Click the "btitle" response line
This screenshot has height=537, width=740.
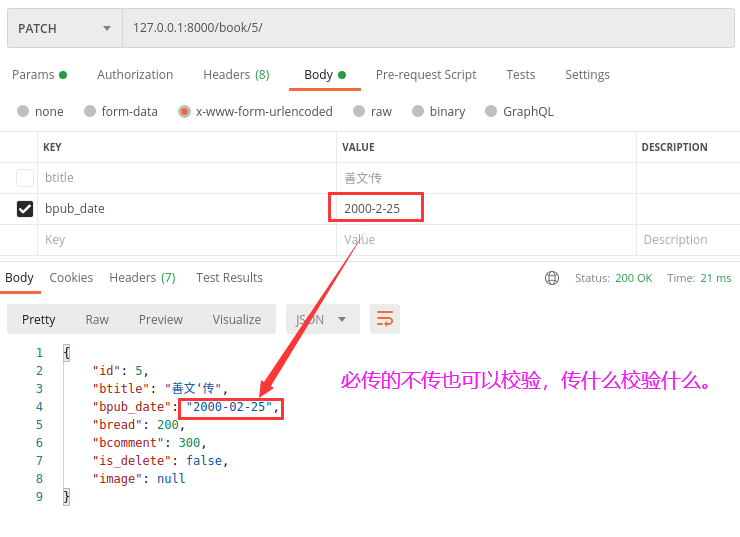[160, 389]
